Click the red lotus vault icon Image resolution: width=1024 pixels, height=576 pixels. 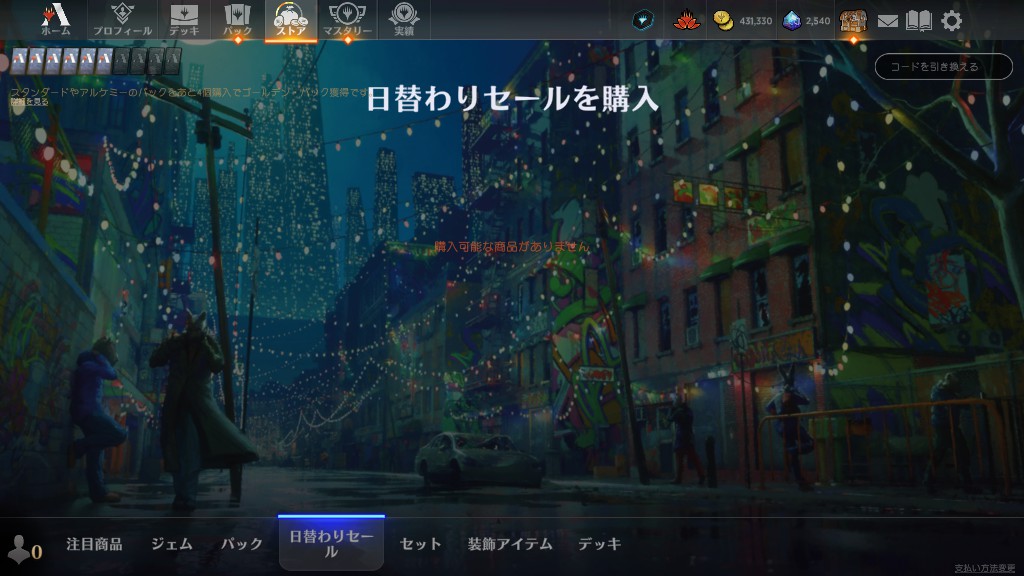pos(686,20)
